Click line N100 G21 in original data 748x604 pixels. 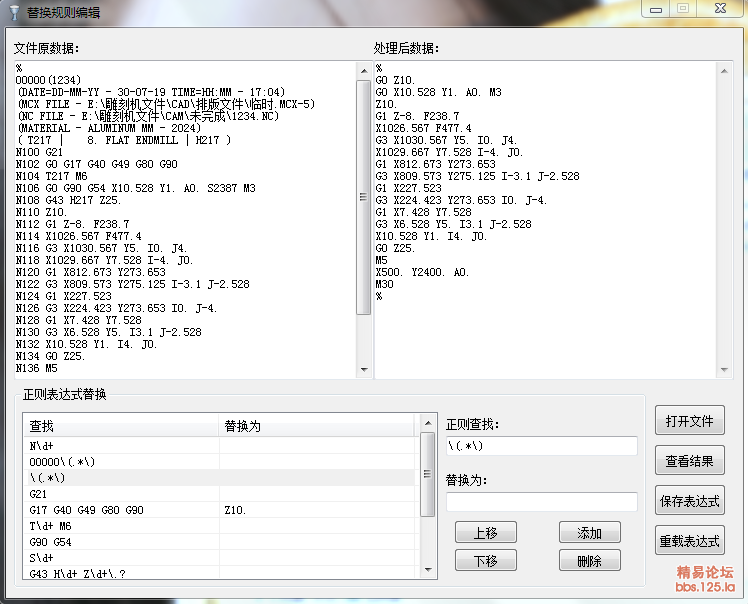(39, 152)
